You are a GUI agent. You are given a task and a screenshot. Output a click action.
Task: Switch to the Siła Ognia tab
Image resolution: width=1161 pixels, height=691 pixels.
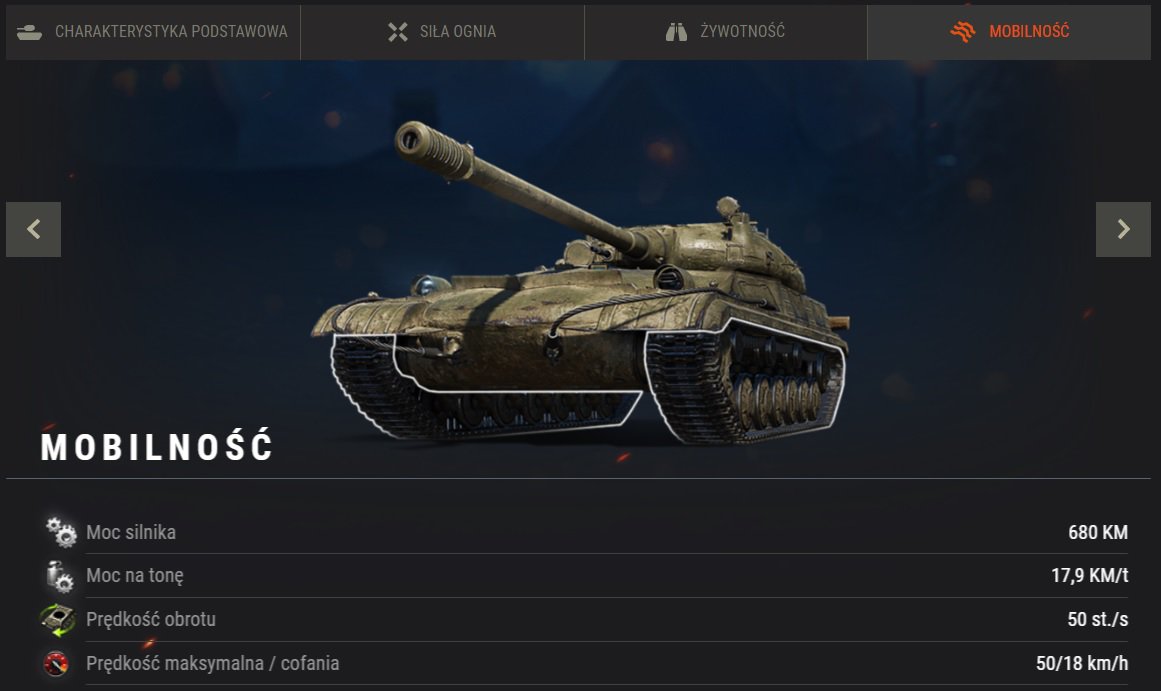[442, 32]
